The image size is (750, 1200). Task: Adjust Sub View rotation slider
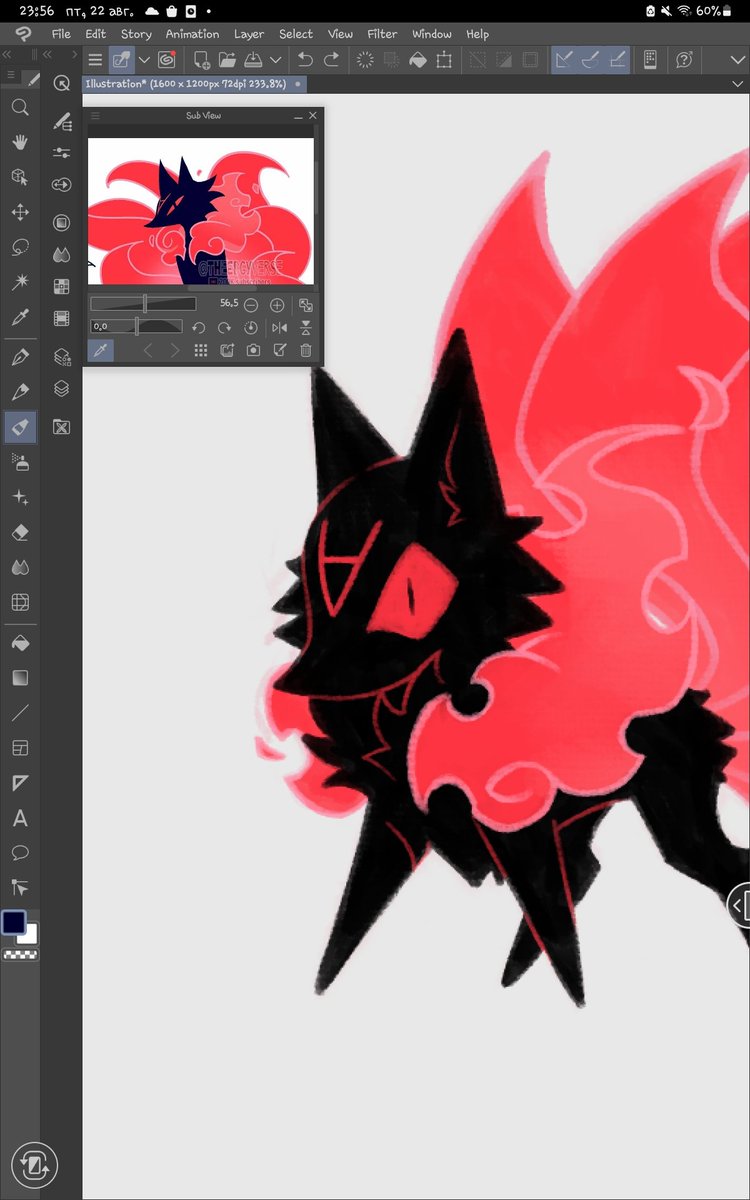point(136,326)
